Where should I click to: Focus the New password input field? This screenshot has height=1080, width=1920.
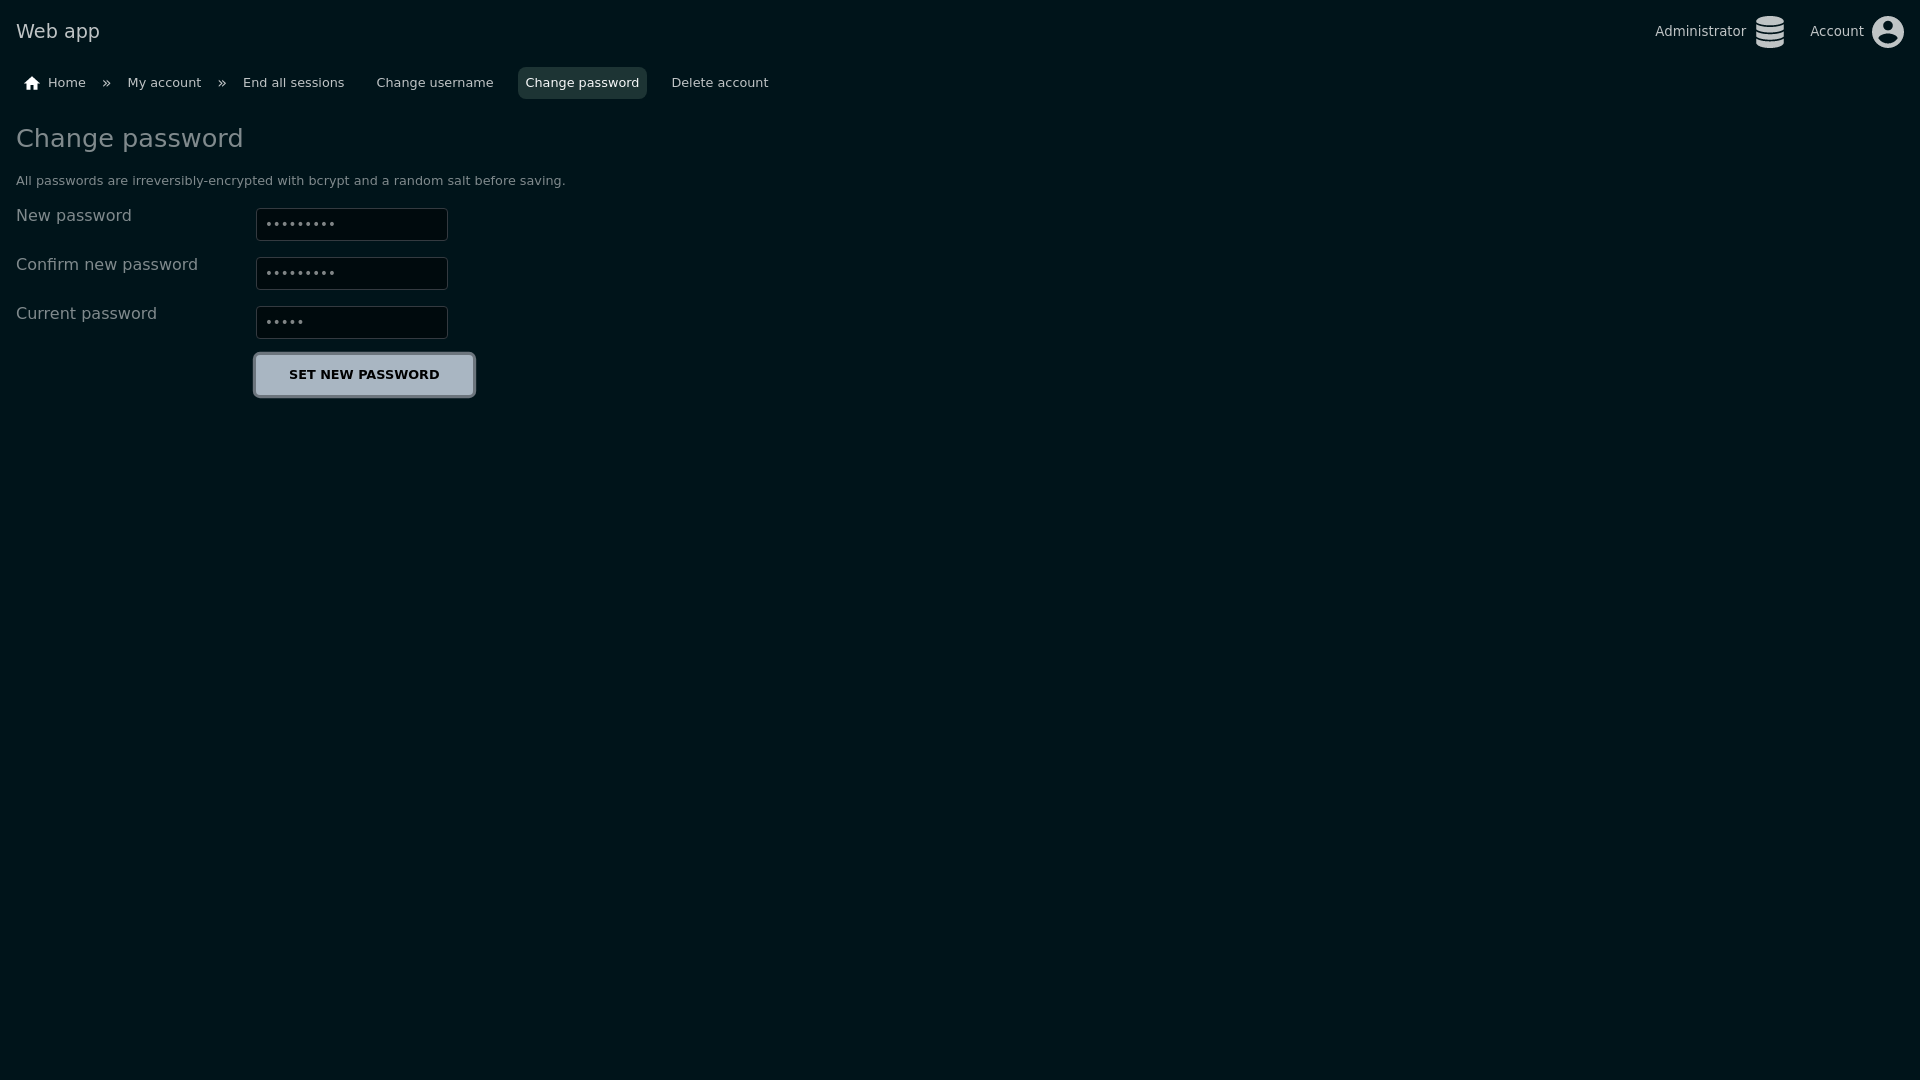click(351, 224)
